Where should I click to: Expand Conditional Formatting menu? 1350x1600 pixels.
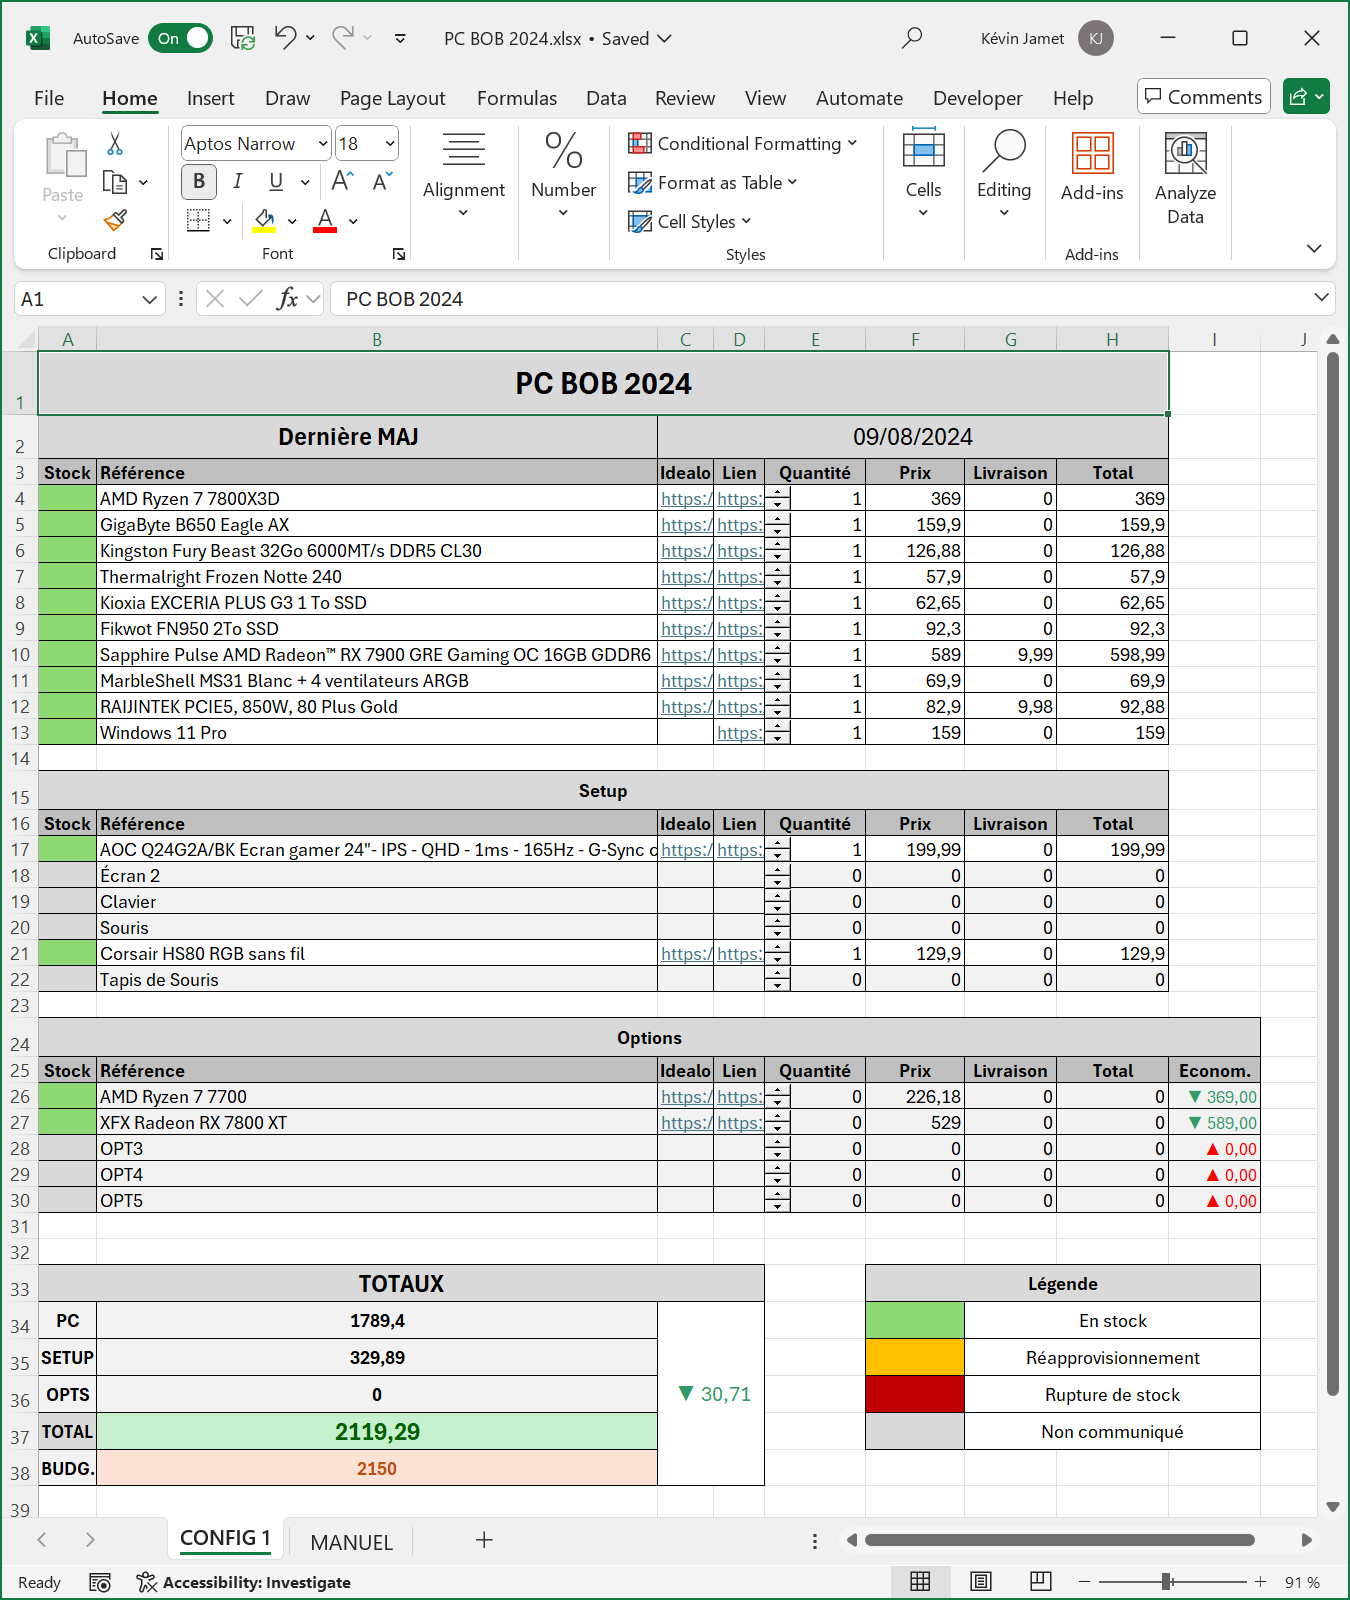click(x=742, y=143)
